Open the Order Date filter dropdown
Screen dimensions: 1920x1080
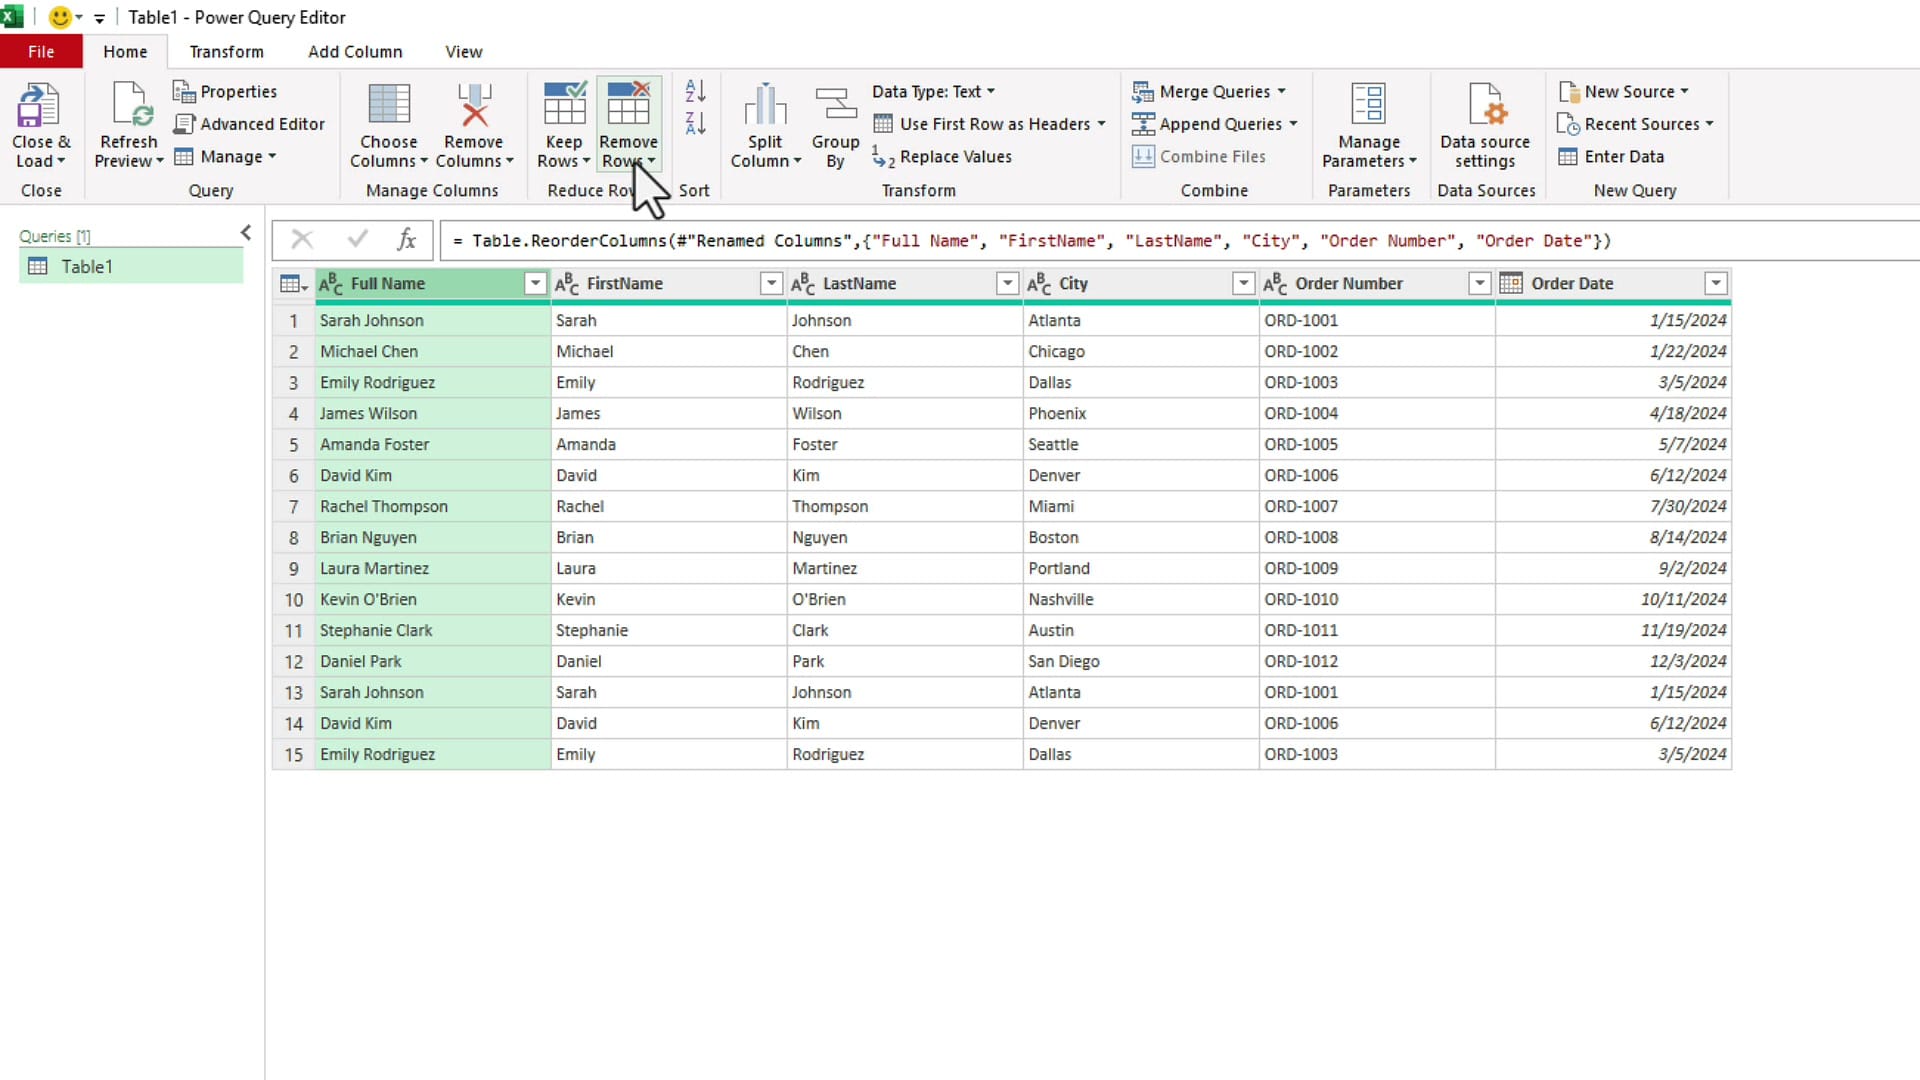pyautogui.click(x=1716, y=284)
